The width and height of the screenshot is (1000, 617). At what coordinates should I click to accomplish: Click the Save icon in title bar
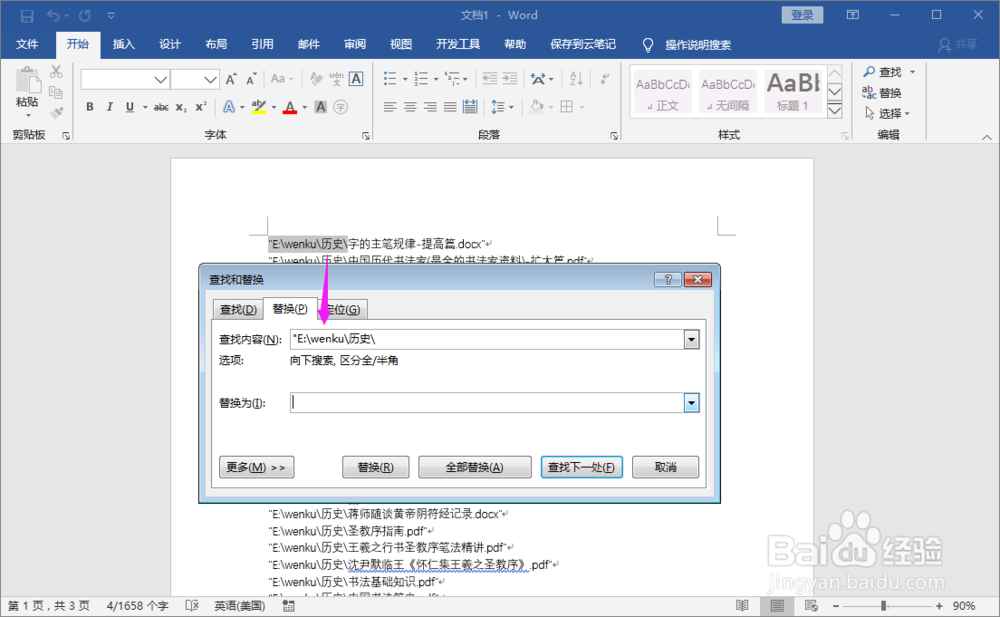(x=27, y=15)
